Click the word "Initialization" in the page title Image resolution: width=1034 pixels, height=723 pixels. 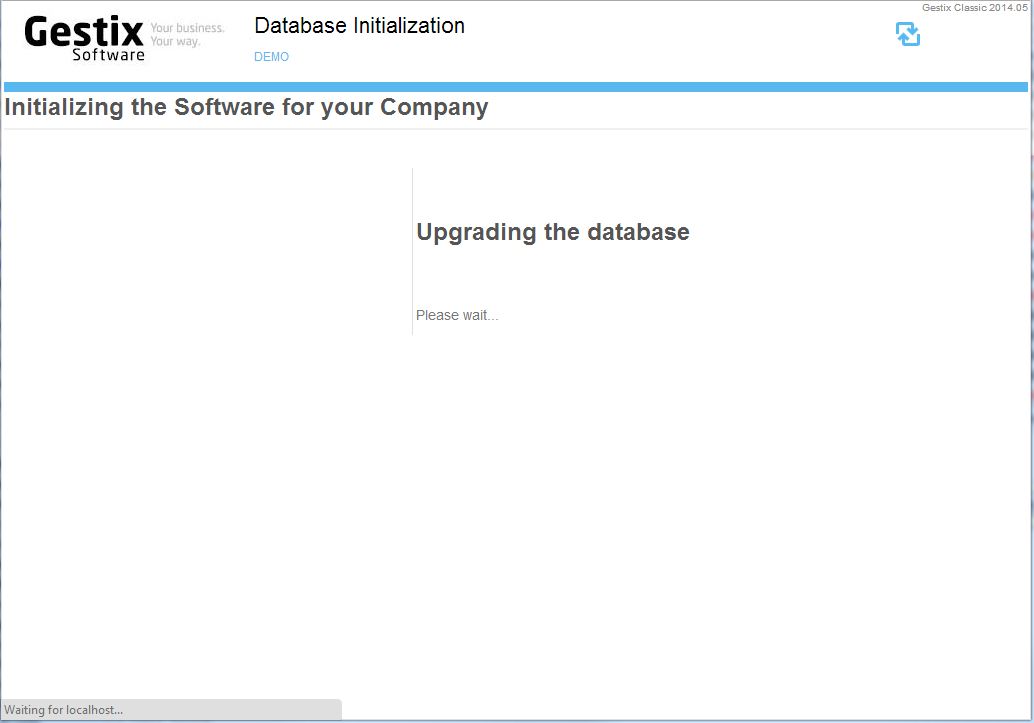[x=409, y=26]
